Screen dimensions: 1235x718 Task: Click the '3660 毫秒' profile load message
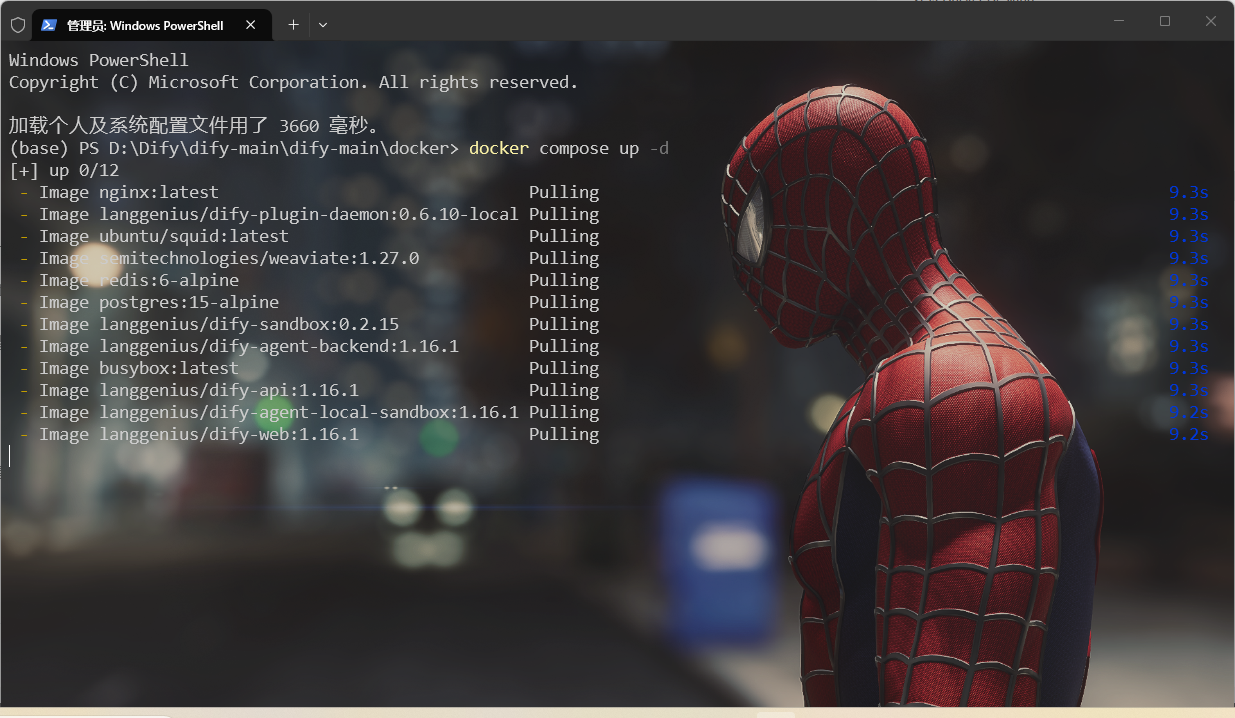[x=194, y=126]
